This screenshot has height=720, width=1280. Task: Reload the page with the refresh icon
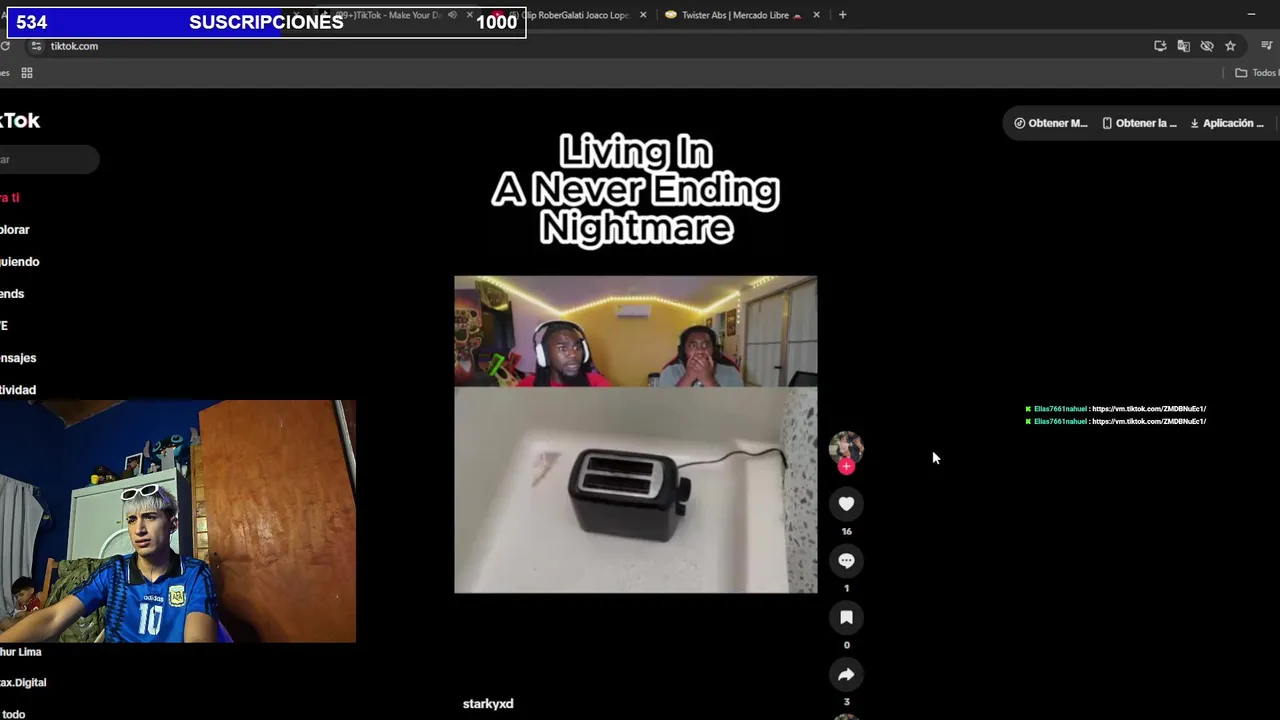pos(5,46)
